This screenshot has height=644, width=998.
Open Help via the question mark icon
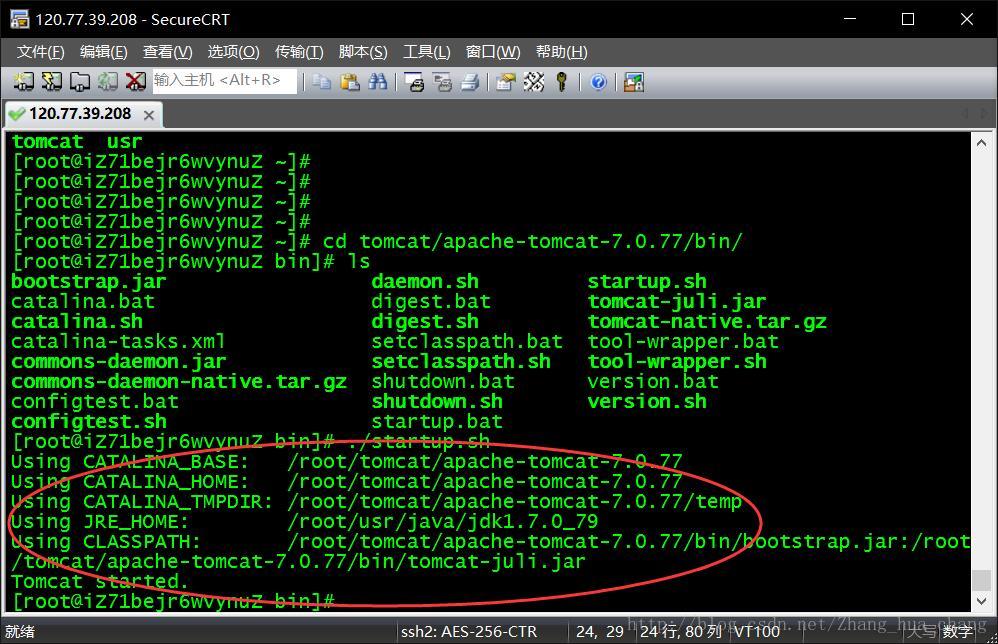[x=598, y=81]
